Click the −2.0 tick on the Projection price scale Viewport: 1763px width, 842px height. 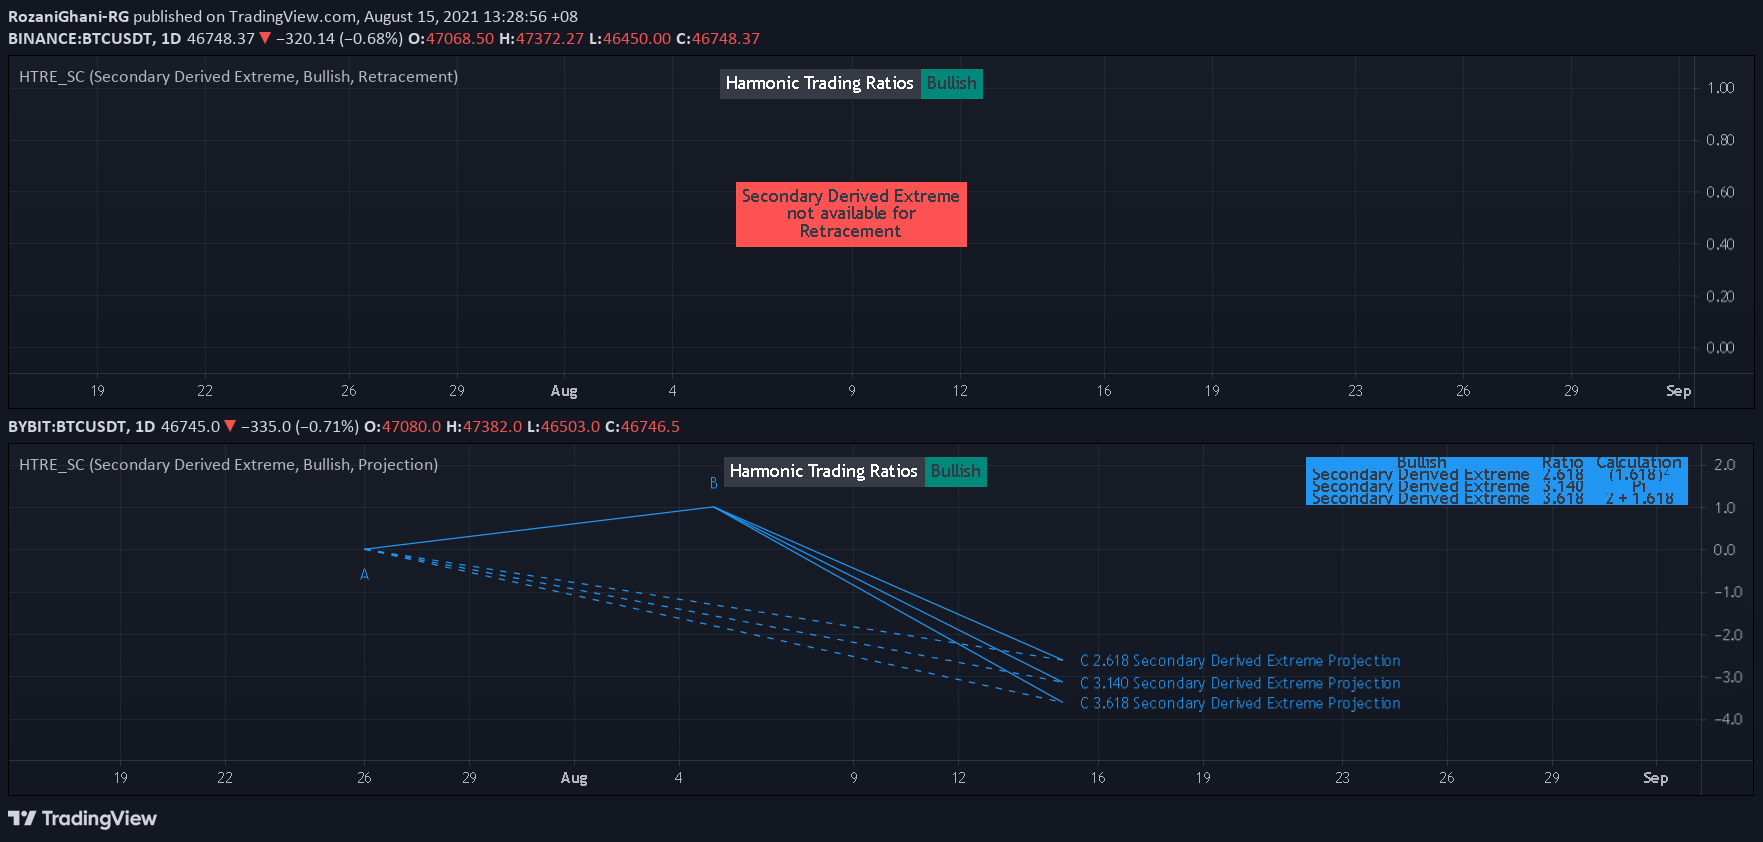[1728, 635]
